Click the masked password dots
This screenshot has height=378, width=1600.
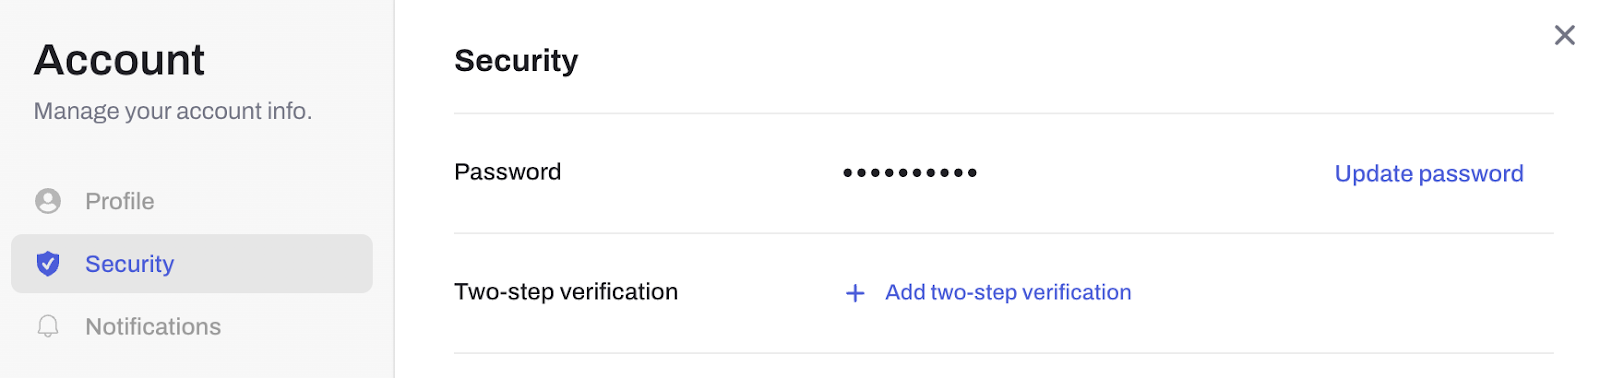(x=910, y=173)
